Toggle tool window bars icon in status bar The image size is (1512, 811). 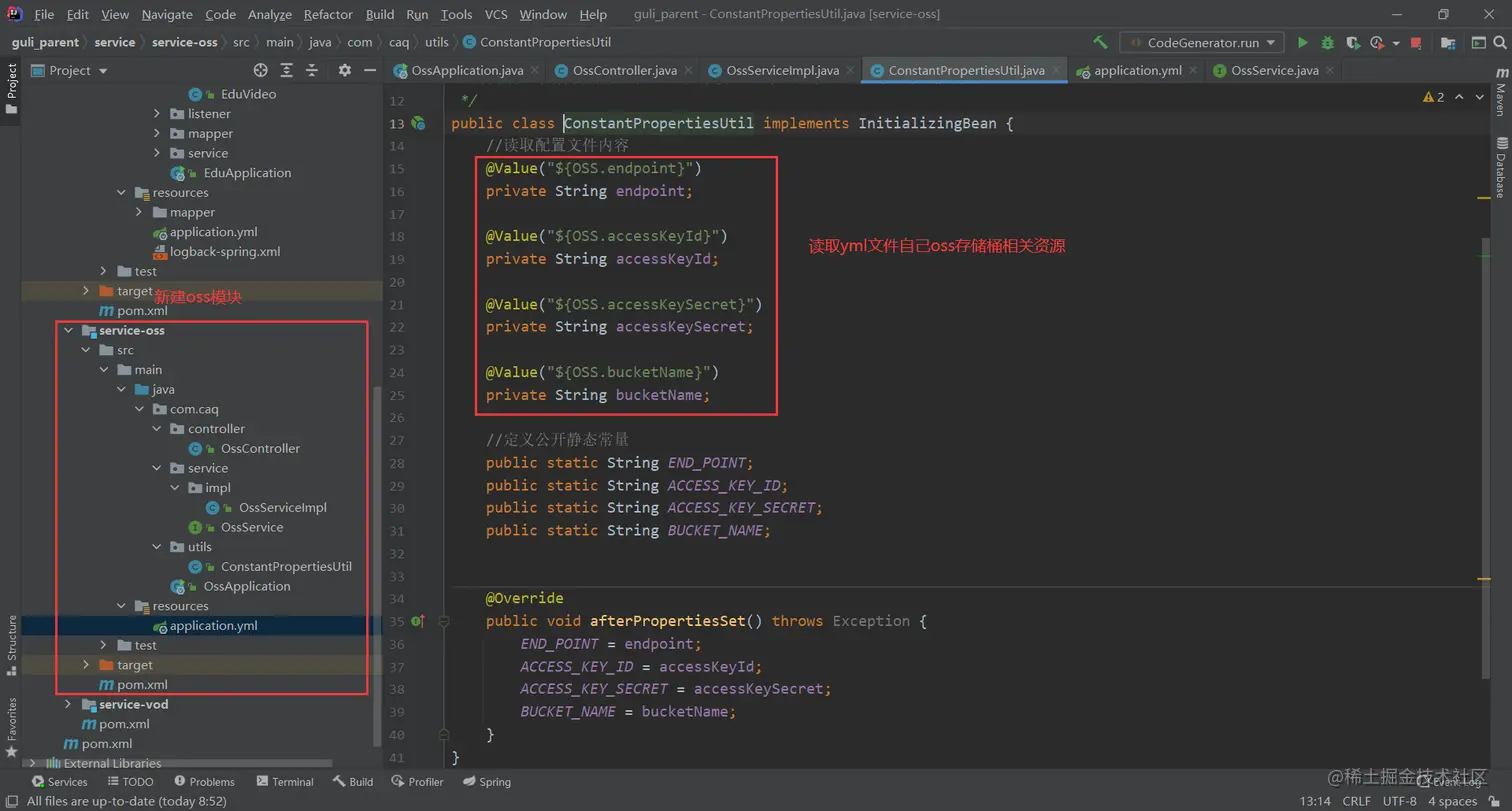[11, 800]
